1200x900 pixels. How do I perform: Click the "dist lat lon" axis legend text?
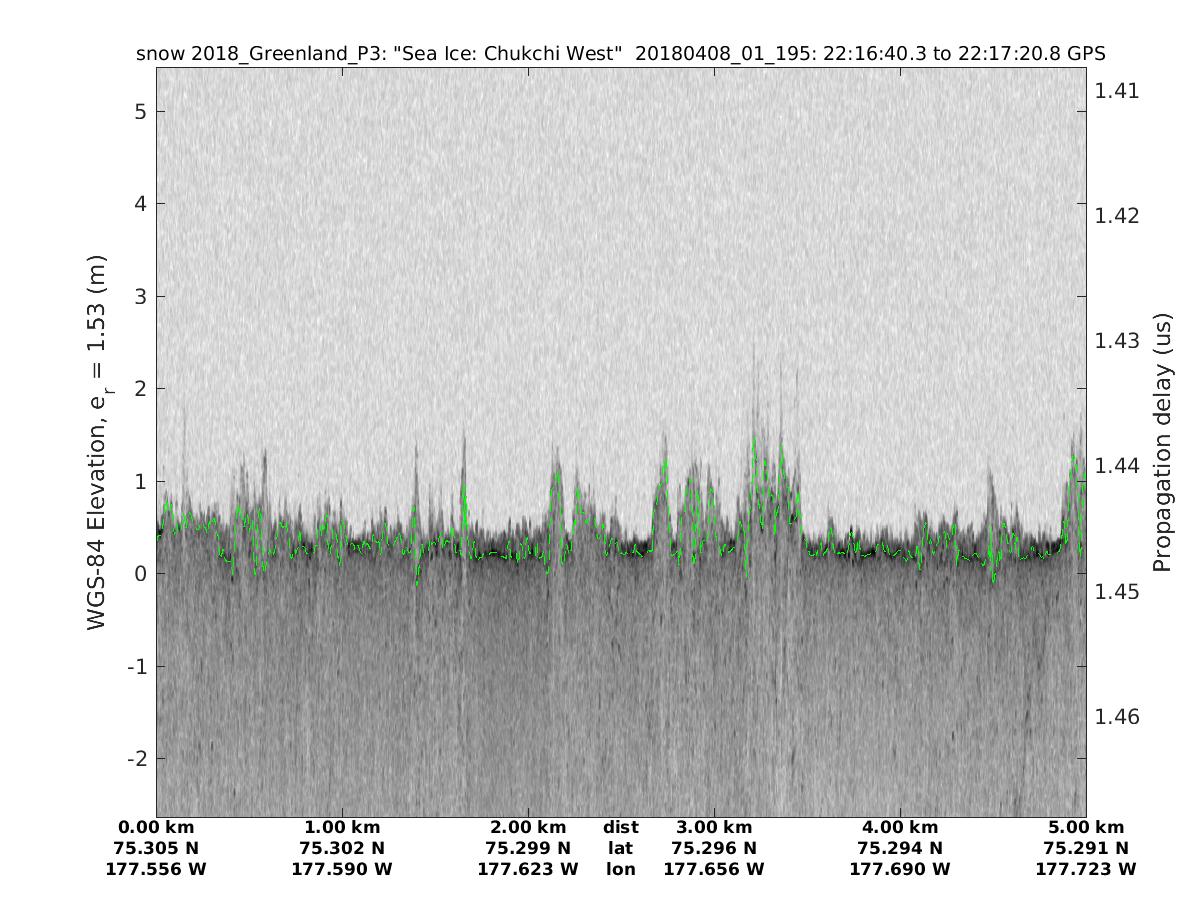(x=620, y=848)
